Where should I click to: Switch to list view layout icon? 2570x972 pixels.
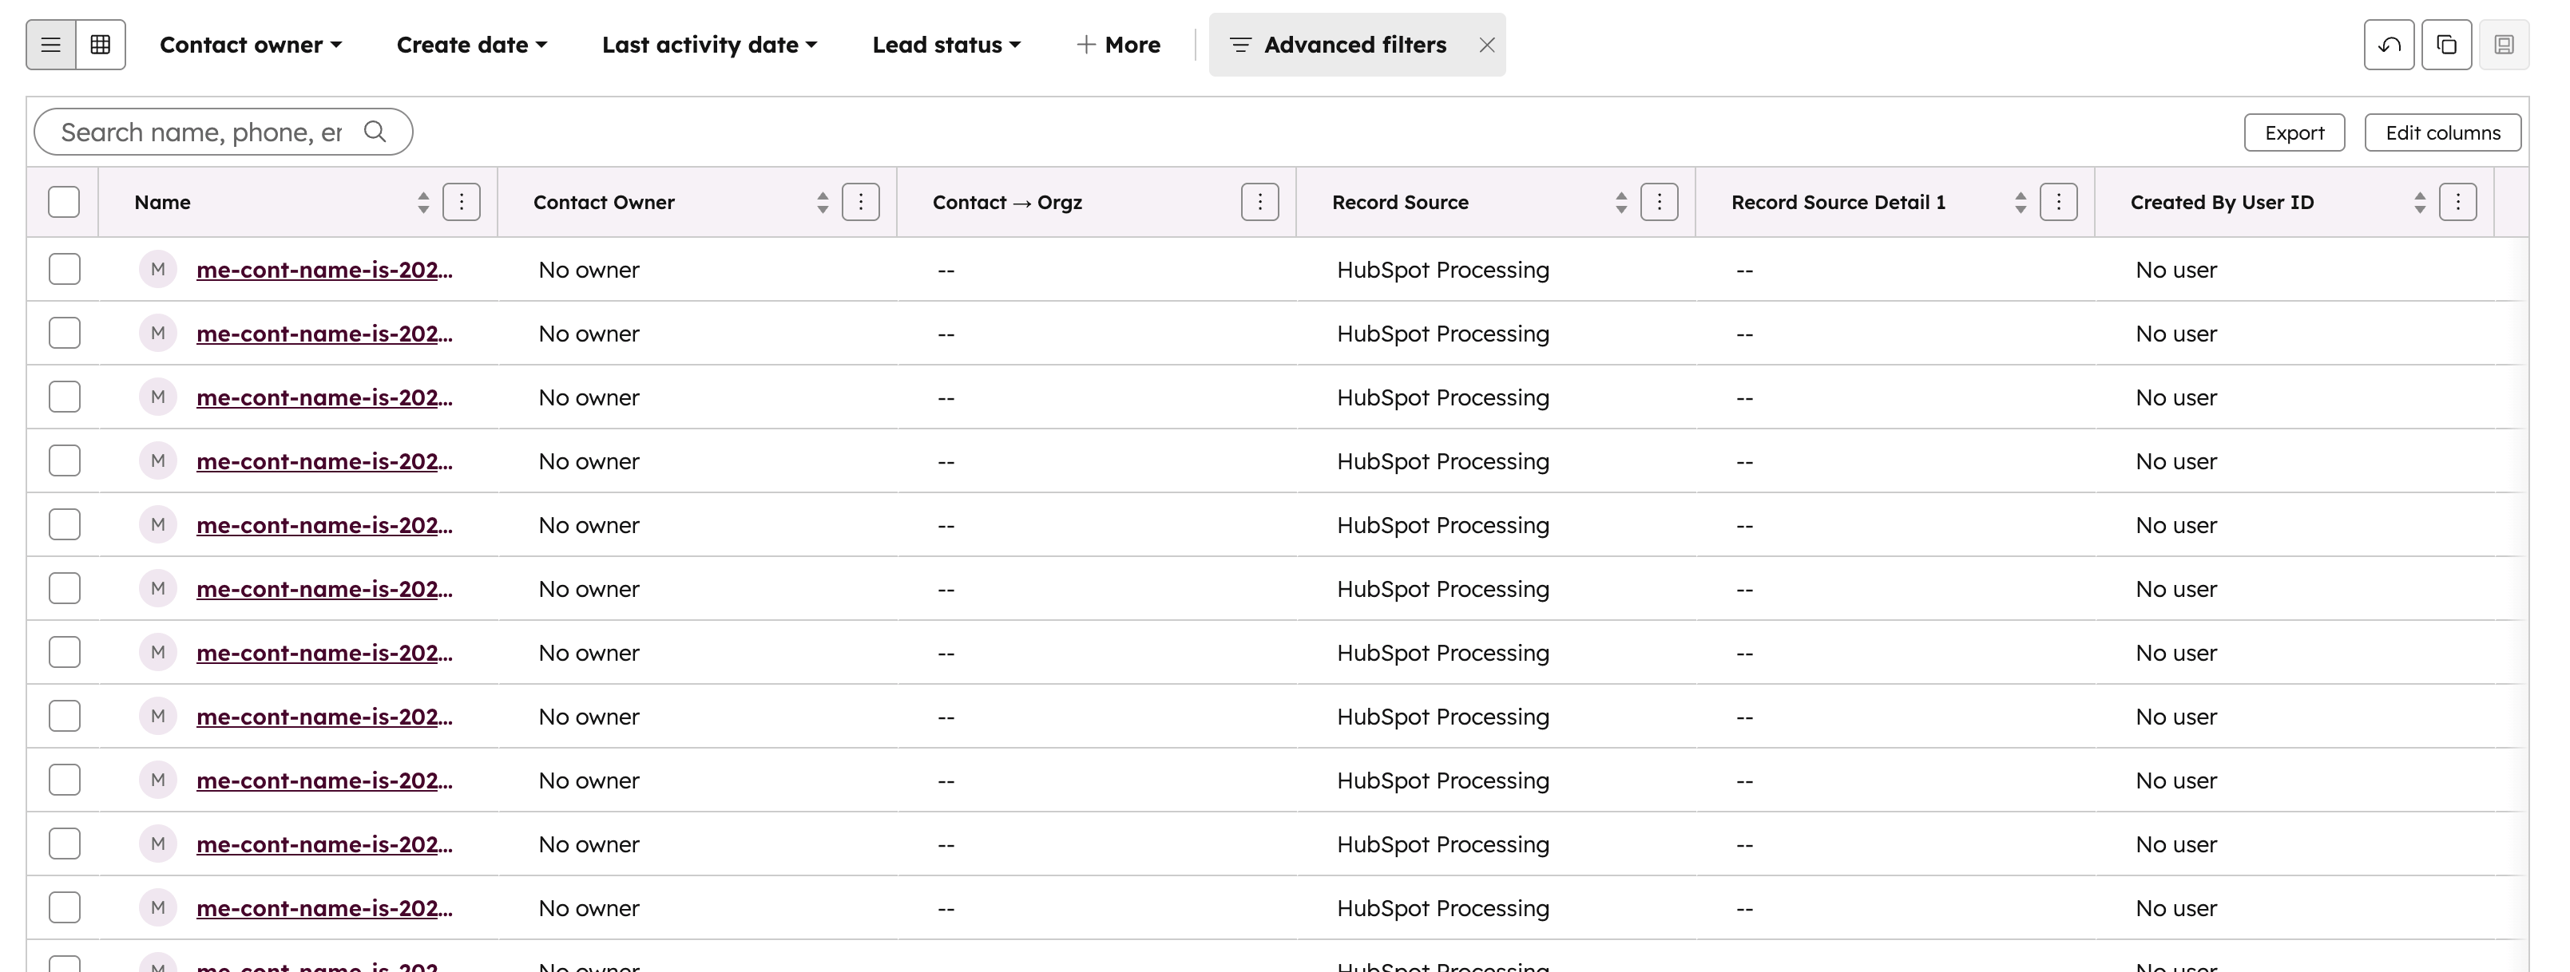(x=51, y=45)
